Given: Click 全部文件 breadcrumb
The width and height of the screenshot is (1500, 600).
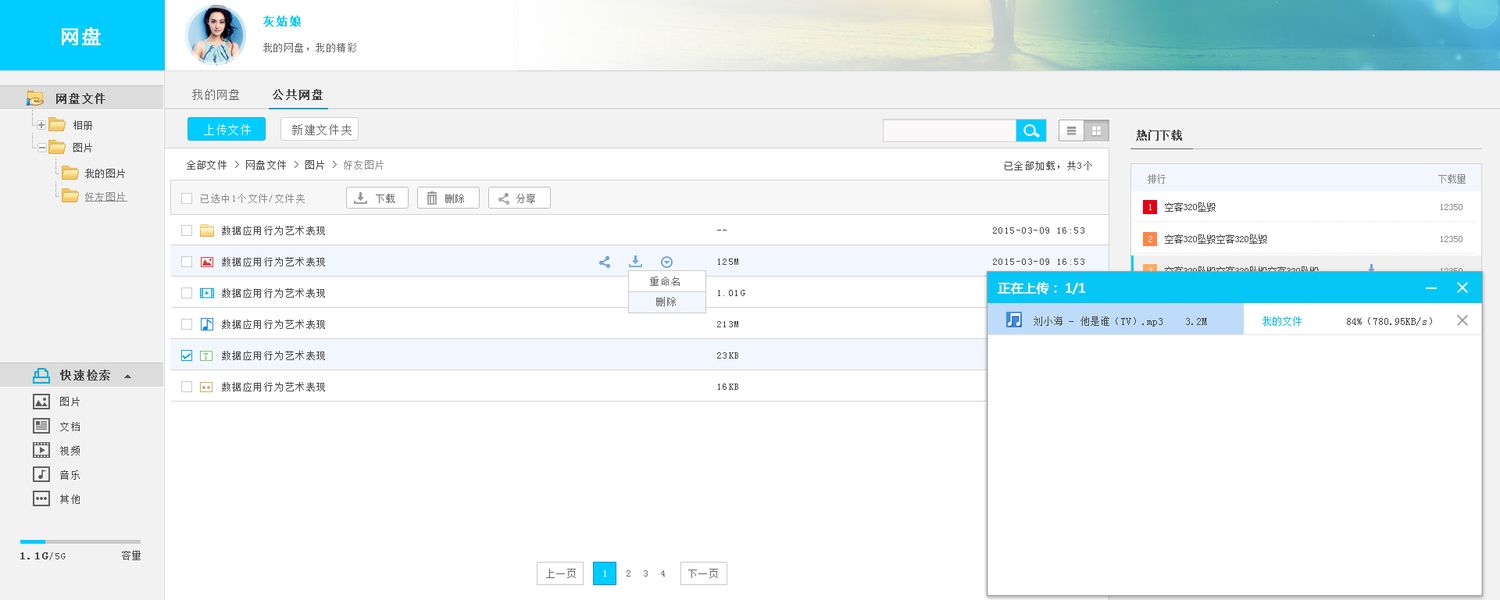Looking at the screenshot, I should click(x=207, y=165).
